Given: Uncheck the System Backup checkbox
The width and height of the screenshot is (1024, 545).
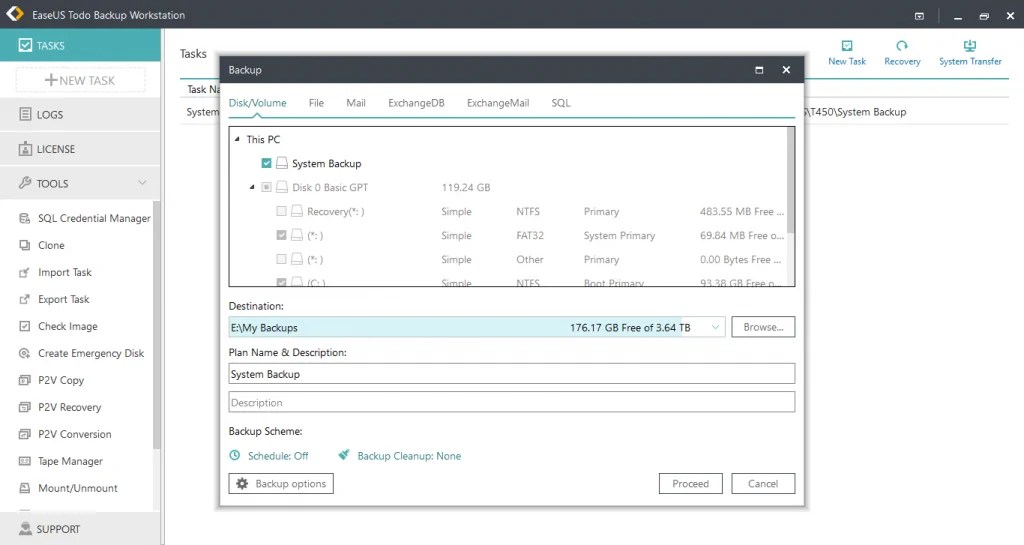Looking at the screenshot, I should 266,163.
